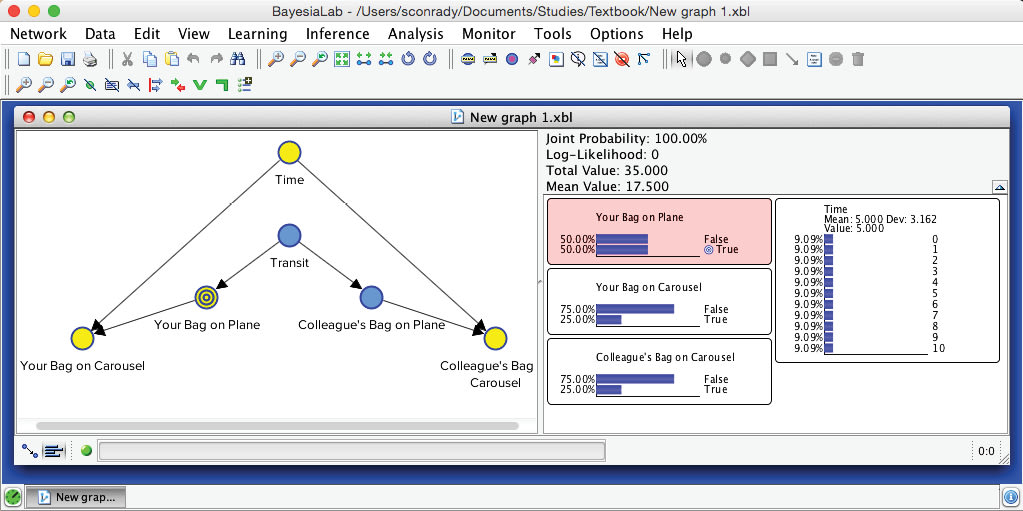Click the crossed-out green node icon
The image size is (1023, 511).
pyautogui.click(x=89, y=84)
